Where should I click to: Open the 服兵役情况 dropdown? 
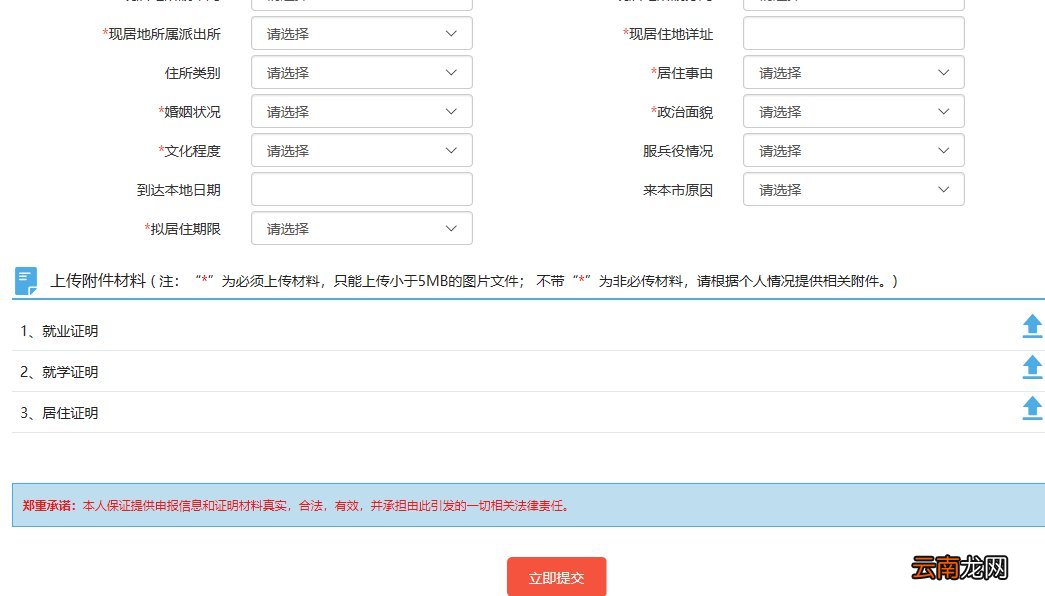pyautogui.click(x=852, y=150)
